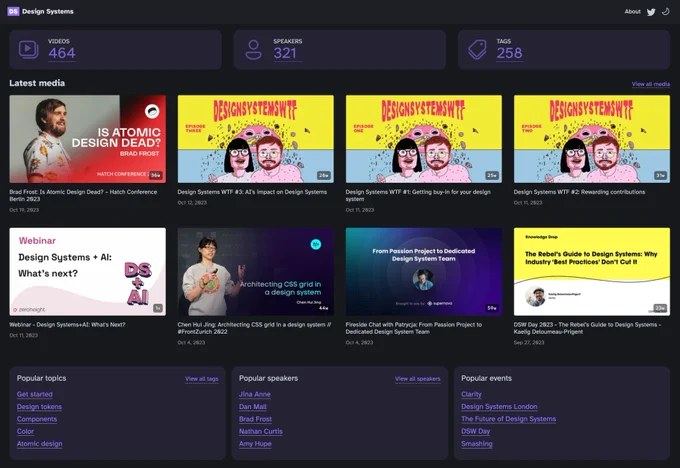Click the Oct 12, 2023 date text
Image resolution: width=680 pixels, height=468 pixels.
192,203
